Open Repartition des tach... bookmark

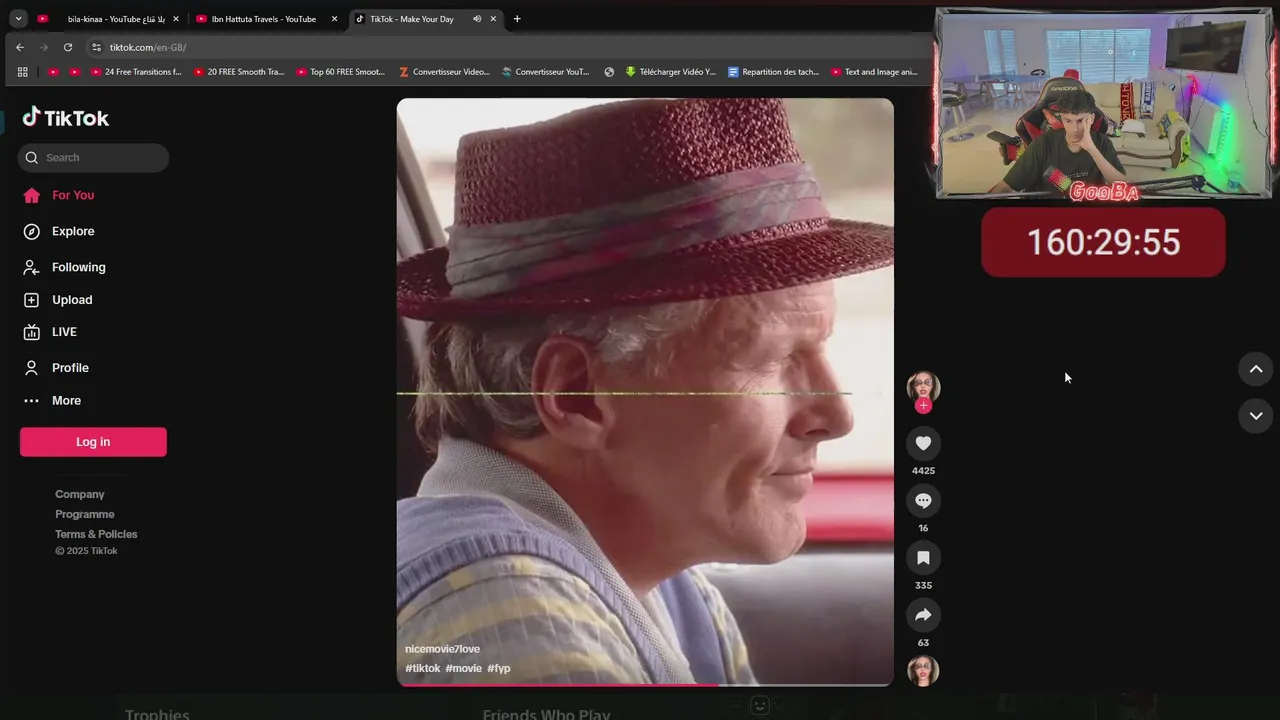pyautogui.click(x=774, y=72)
